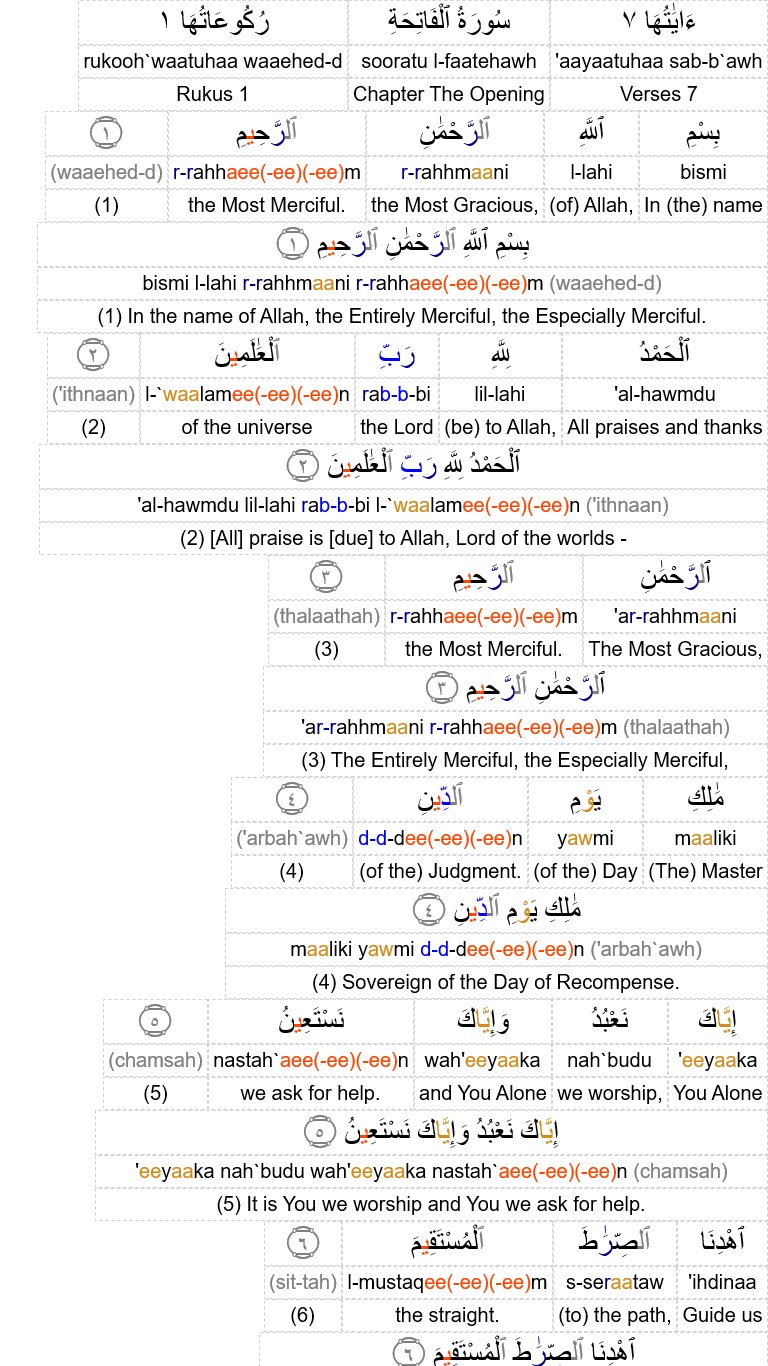Select the word translation "Guide us"
The width and height of the screenshot is (768, 1366).
(722, 1315)
